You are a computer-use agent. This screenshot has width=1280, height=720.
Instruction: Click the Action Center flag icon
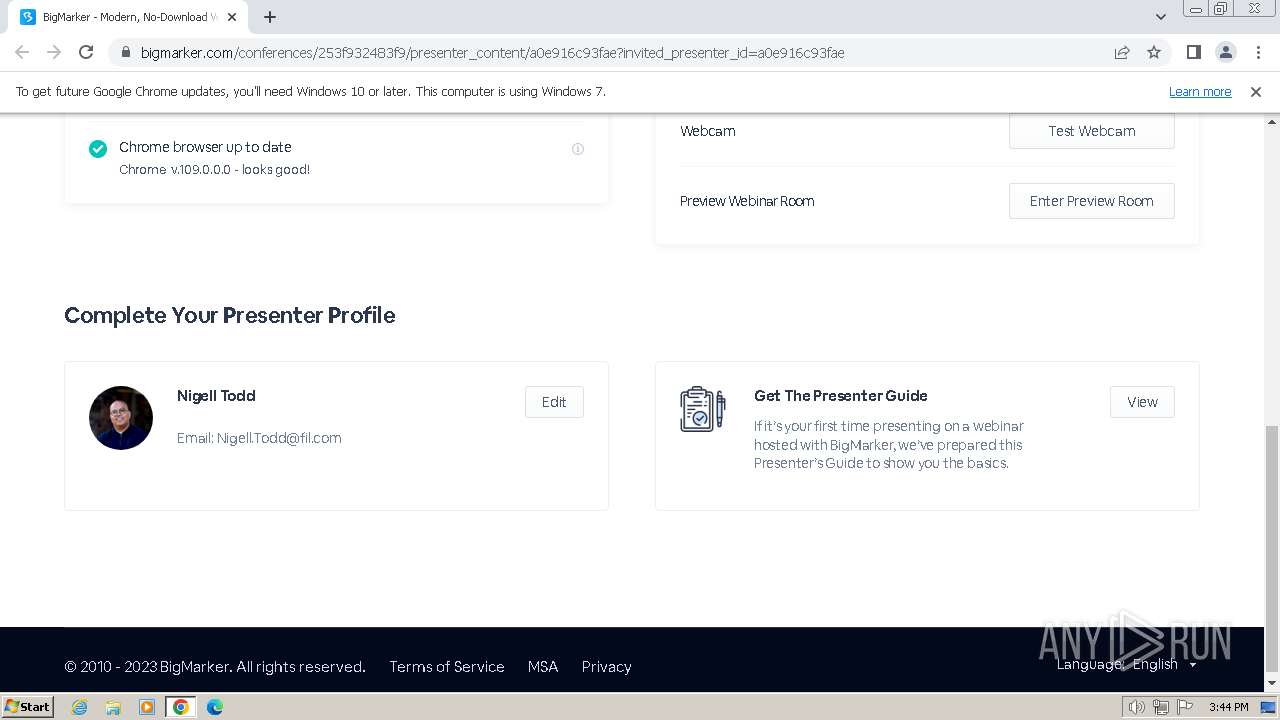[1185, 707]
